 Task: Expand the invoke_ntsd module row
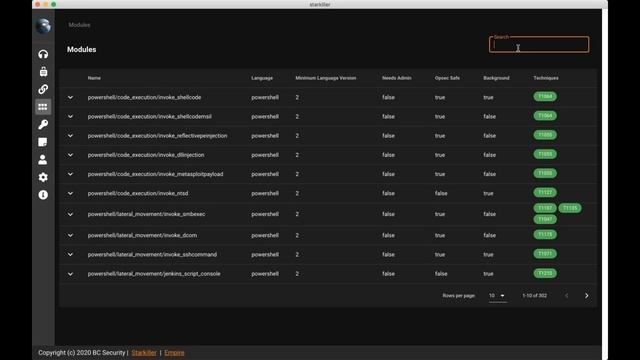click(x=70, y=193)
